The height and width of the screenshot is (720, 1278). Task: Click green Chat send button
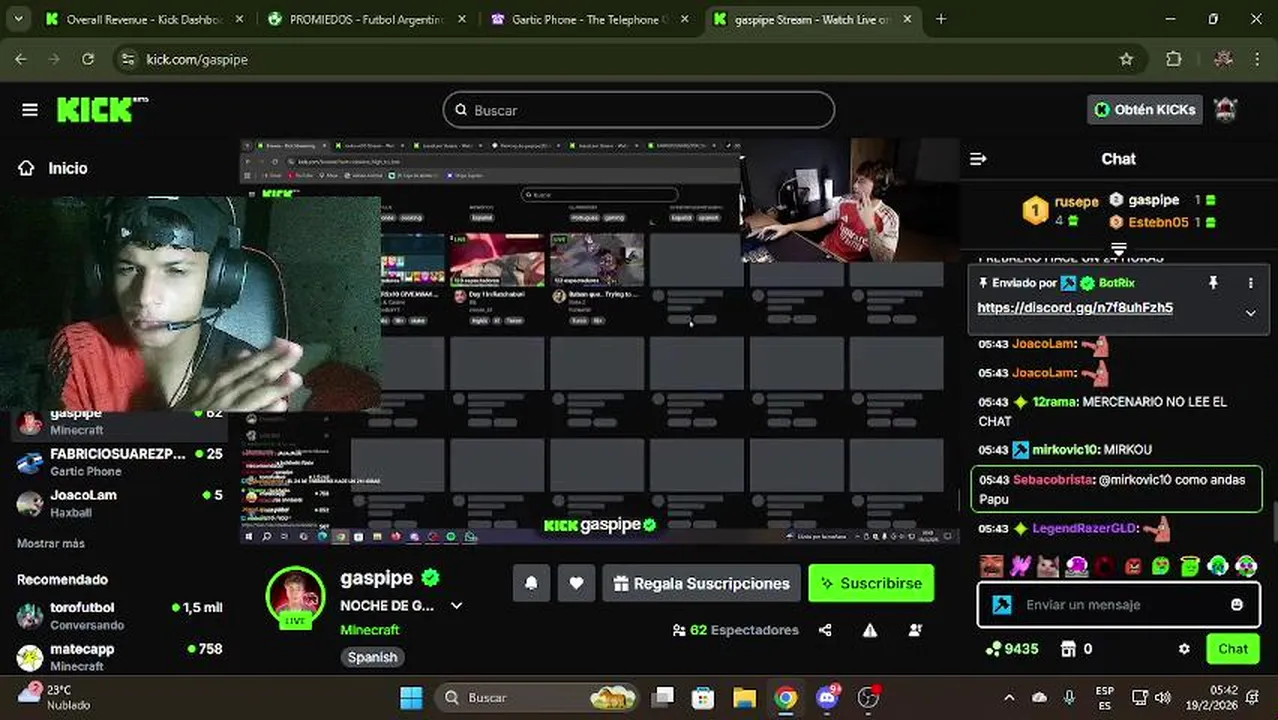(x=1232, y=649)
